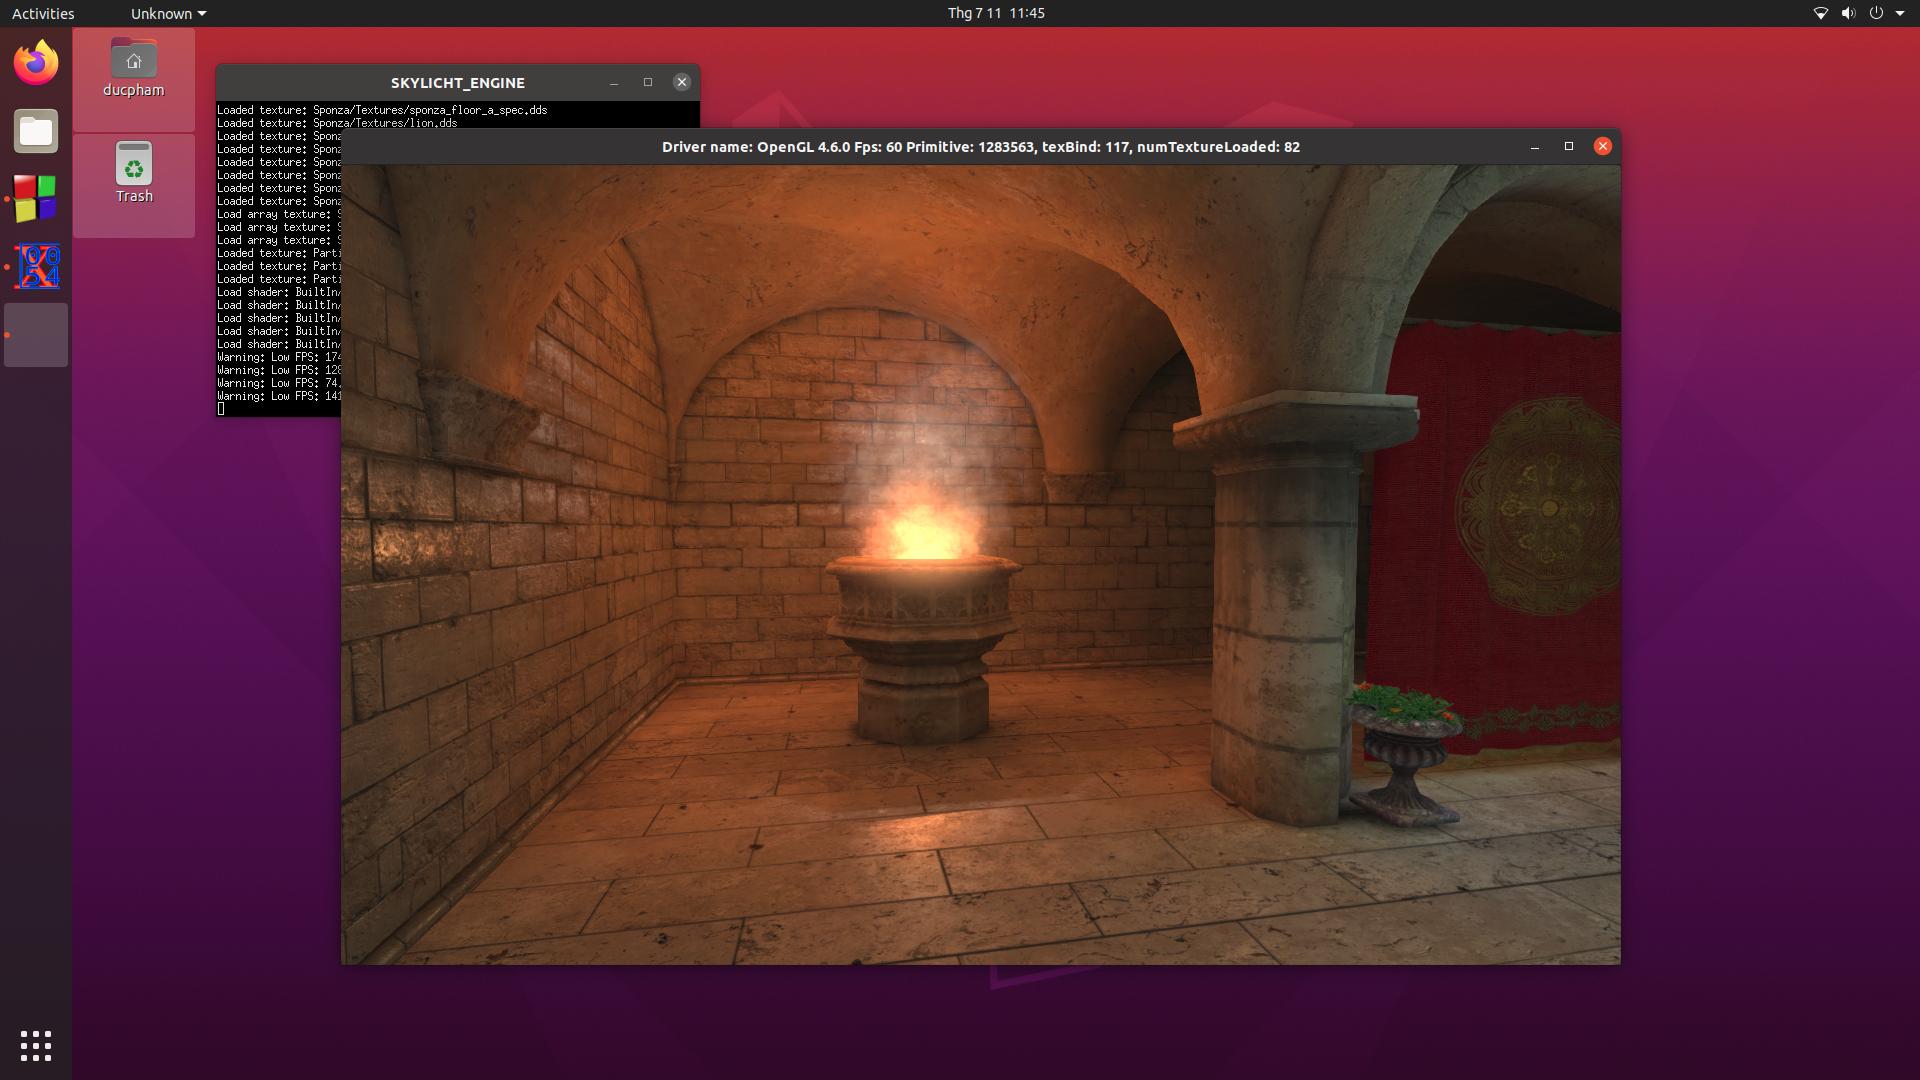Close the SKYLICHT_ENGINE terminal window
Screen dimensions: 1920x1080
pos(682,83)
